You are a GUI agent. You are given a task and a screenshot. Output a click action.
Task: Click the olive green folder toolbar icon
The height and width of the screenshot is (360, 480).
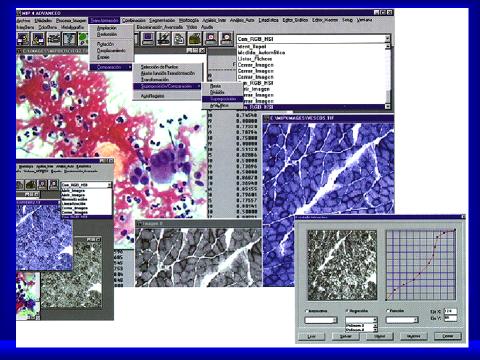coord(195,39)
